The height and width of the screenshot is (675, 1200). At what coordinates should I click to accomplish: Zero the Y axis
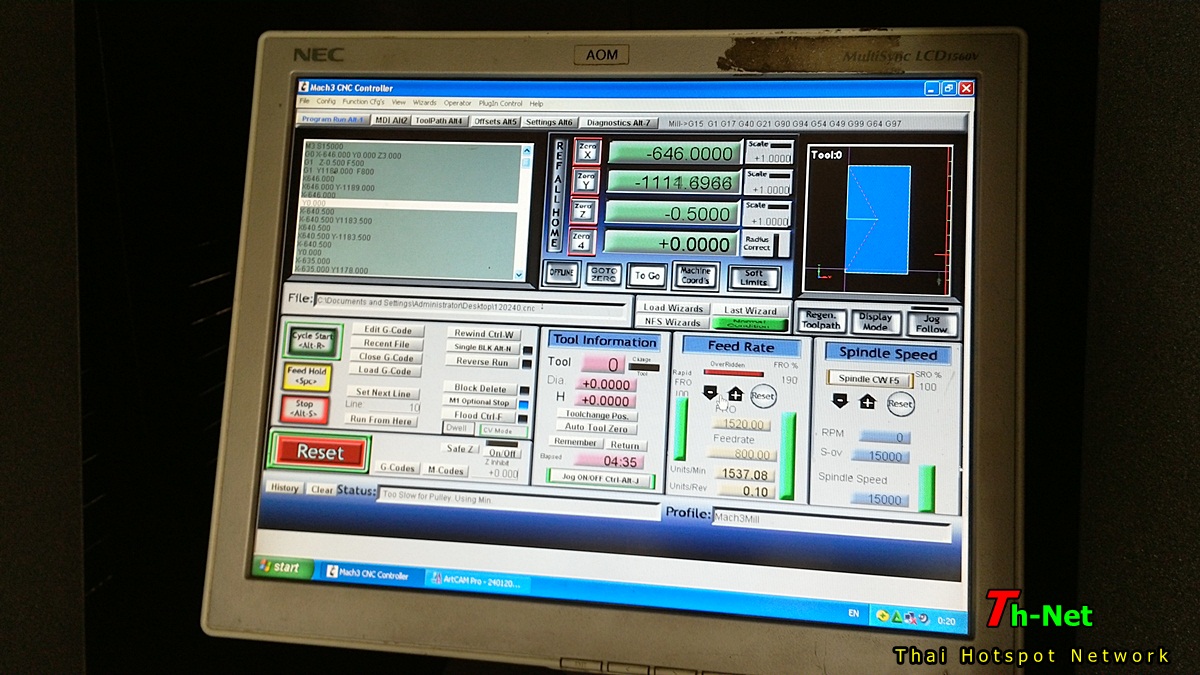tap(585, 181)
